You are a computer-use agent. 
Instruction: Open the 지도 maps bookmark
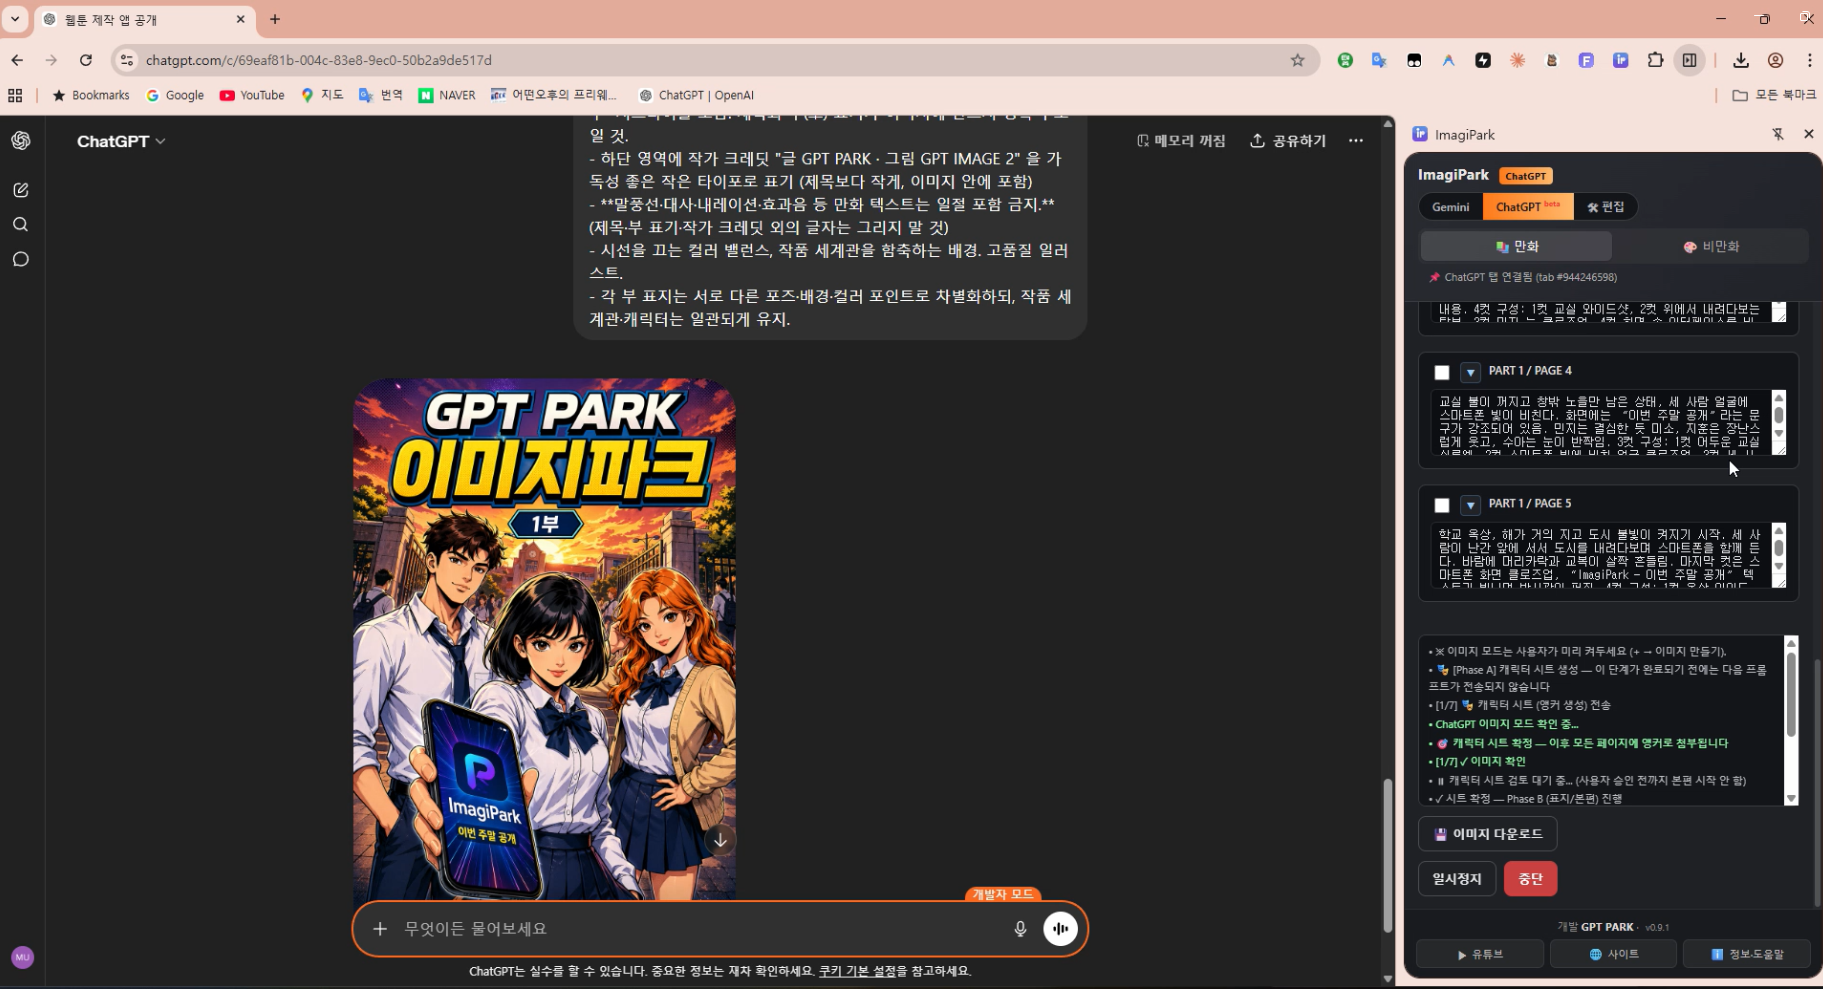322,95
